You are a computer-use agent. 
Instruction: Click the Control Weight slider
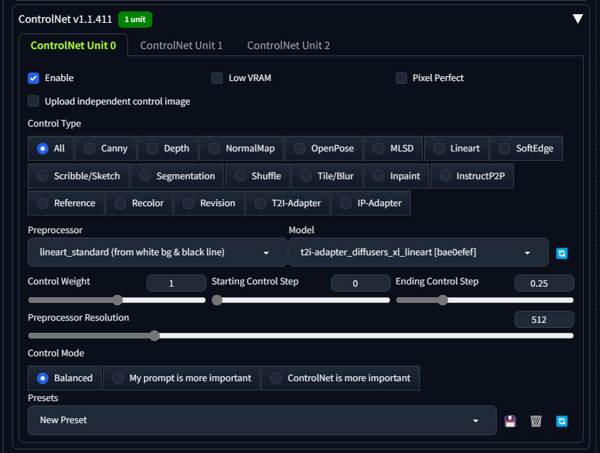coord(117,300)
